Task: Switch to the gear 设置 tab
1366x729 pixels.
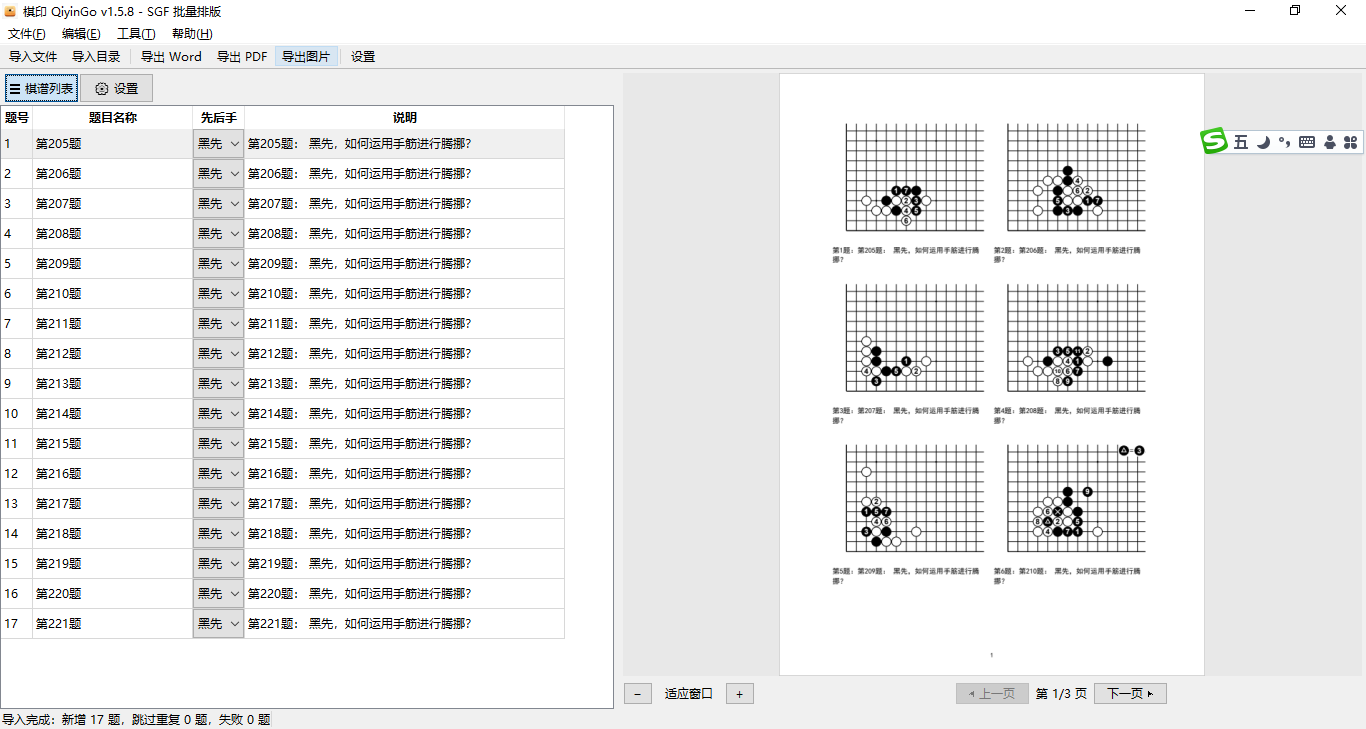Action: 116,88
